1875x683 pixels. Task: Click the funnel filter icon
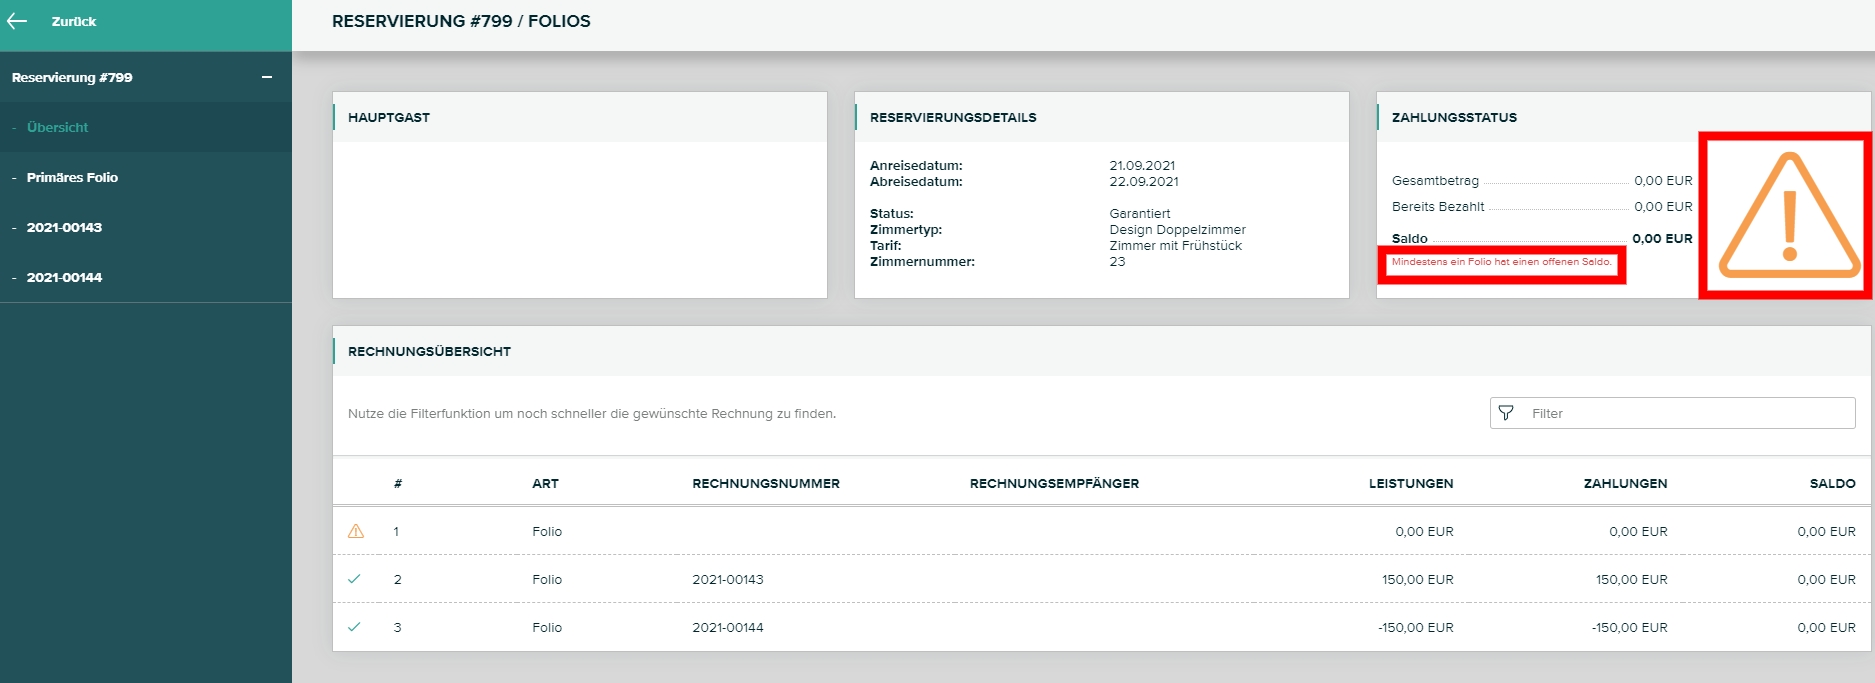pos(1506,413)
